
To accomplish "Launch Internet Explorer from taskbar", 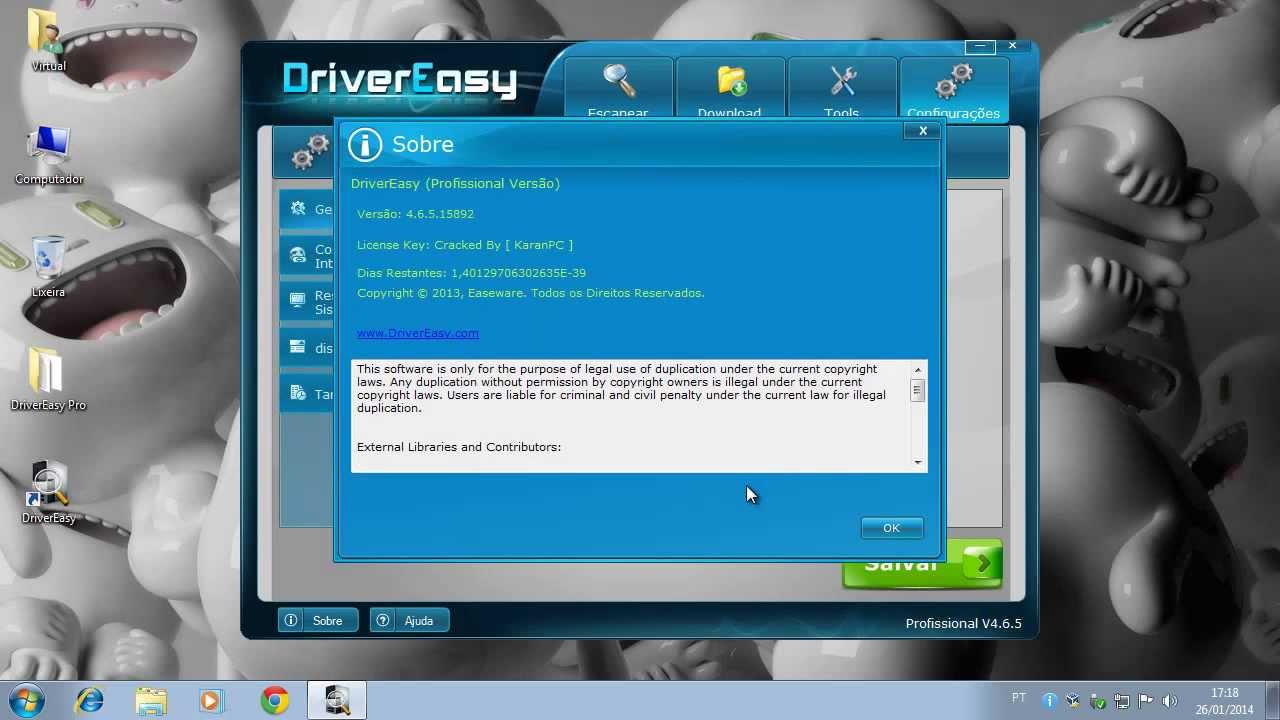I will 90,701.
